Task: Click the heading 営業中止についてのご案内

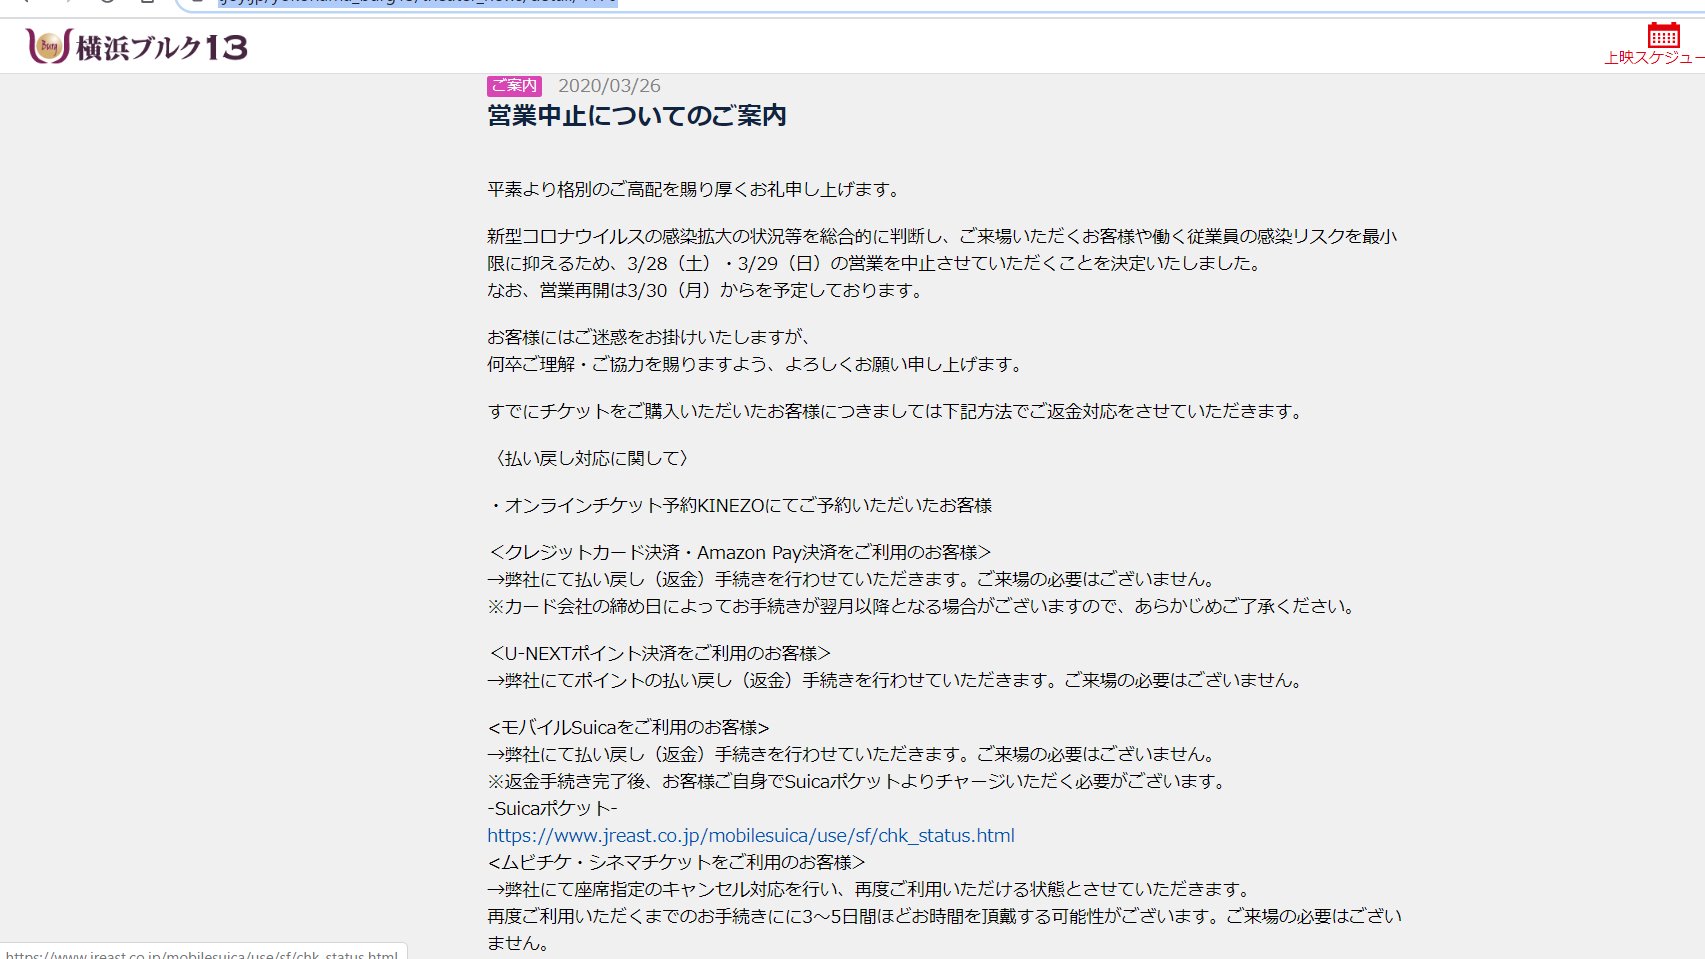Action: 637,116
